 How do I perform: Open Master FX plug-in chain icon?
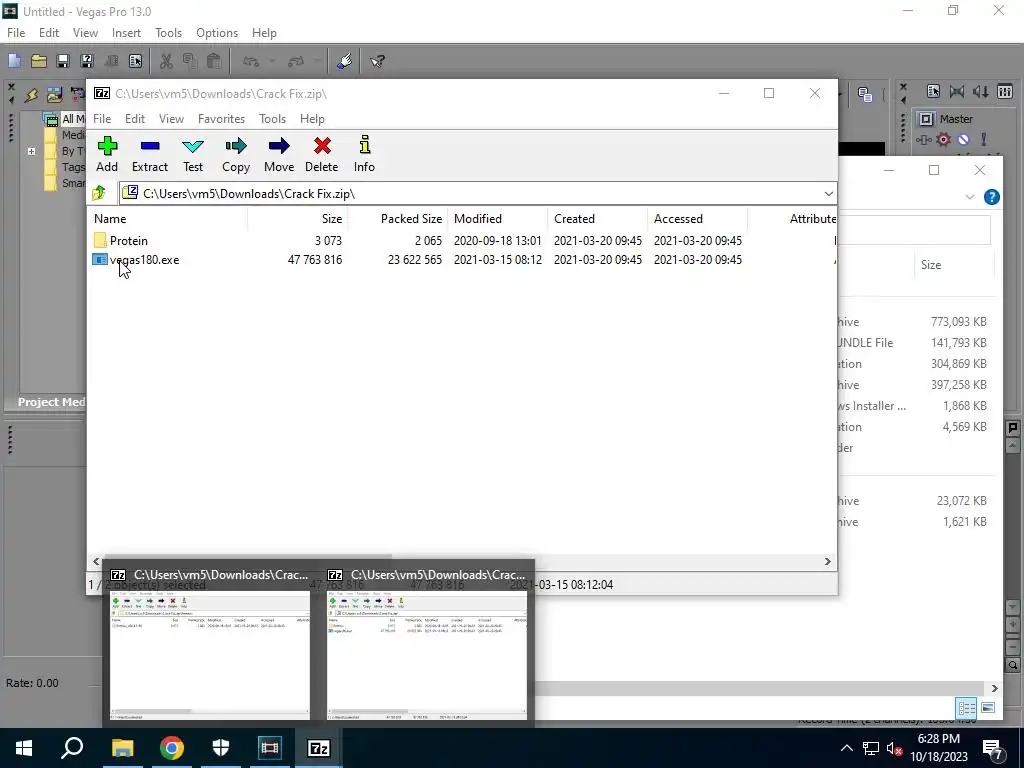[x=923, y=140]
